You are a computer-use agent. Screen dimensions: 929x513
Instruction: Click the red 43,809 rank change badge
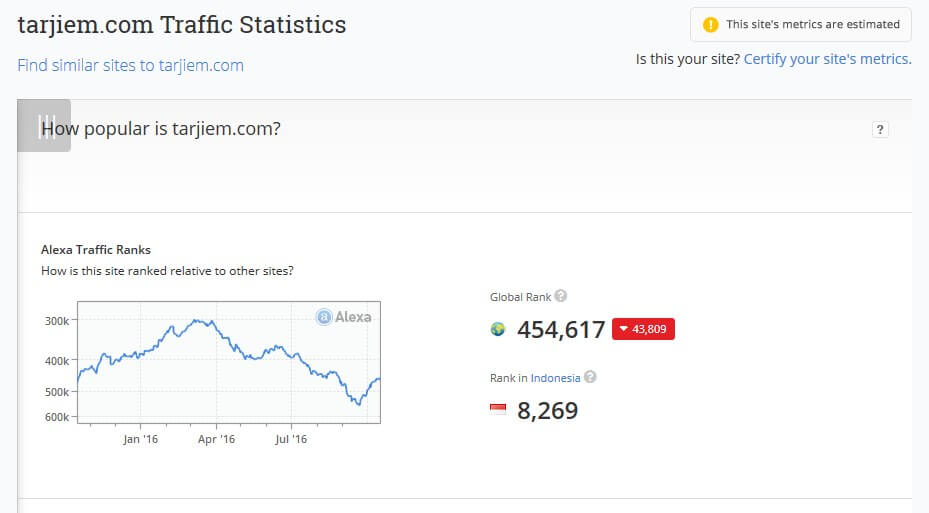(643, 329)
